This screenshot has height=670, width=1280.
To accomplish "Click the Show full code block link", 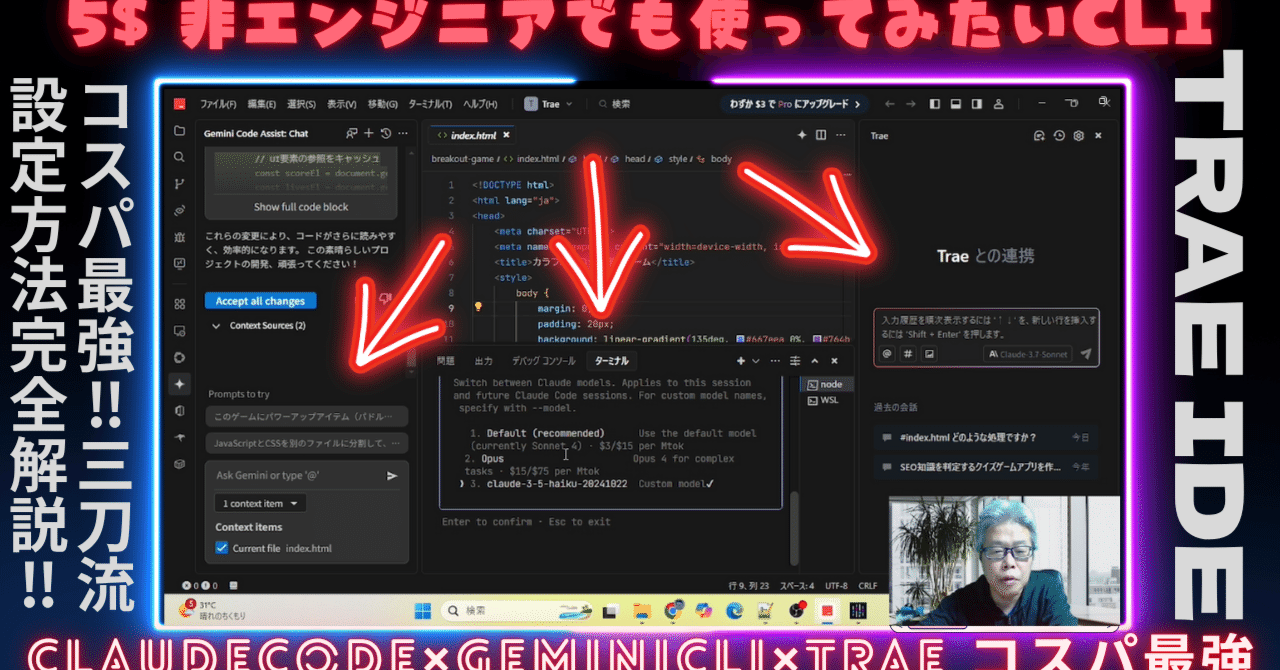I will [x=301, y=210].
